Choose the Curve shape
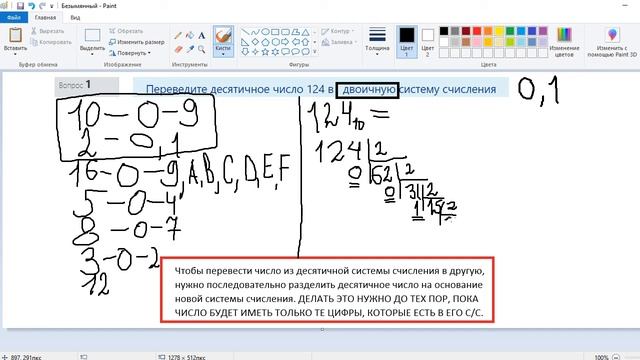Viewport: 640px width, 360px height. [x=255, y=32]
